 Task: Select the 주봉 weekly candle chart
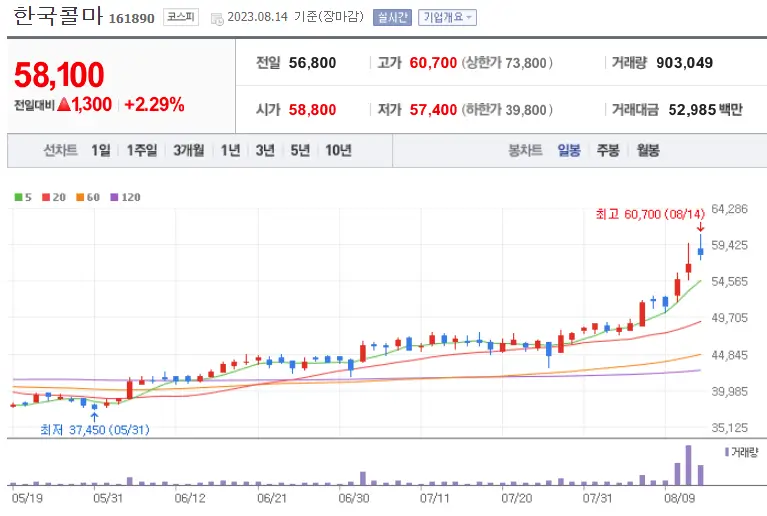608,150
